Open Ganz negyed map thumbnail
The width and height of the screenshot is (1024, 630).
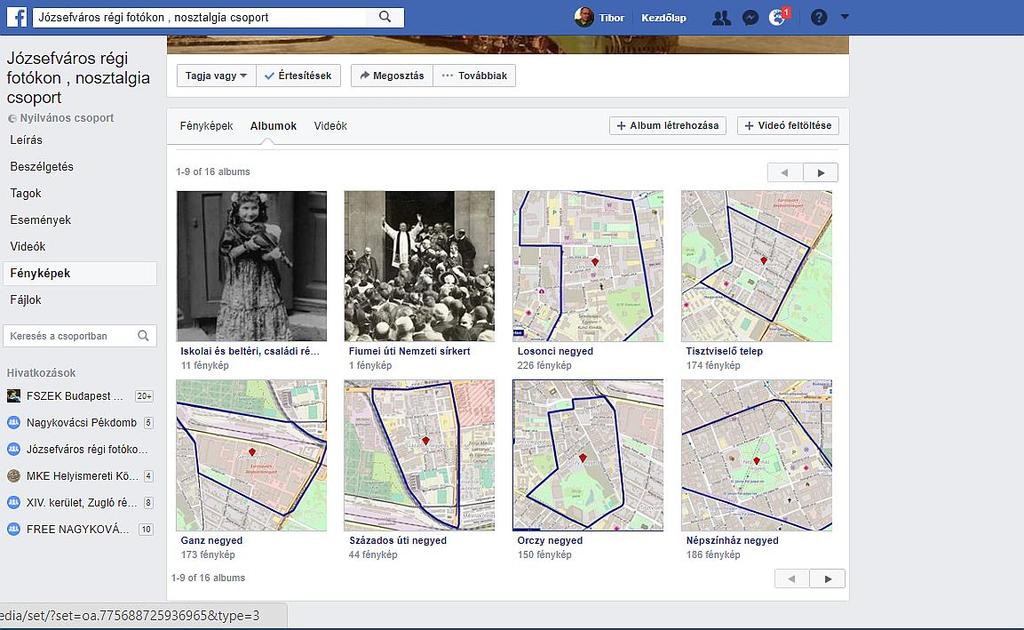251,455
